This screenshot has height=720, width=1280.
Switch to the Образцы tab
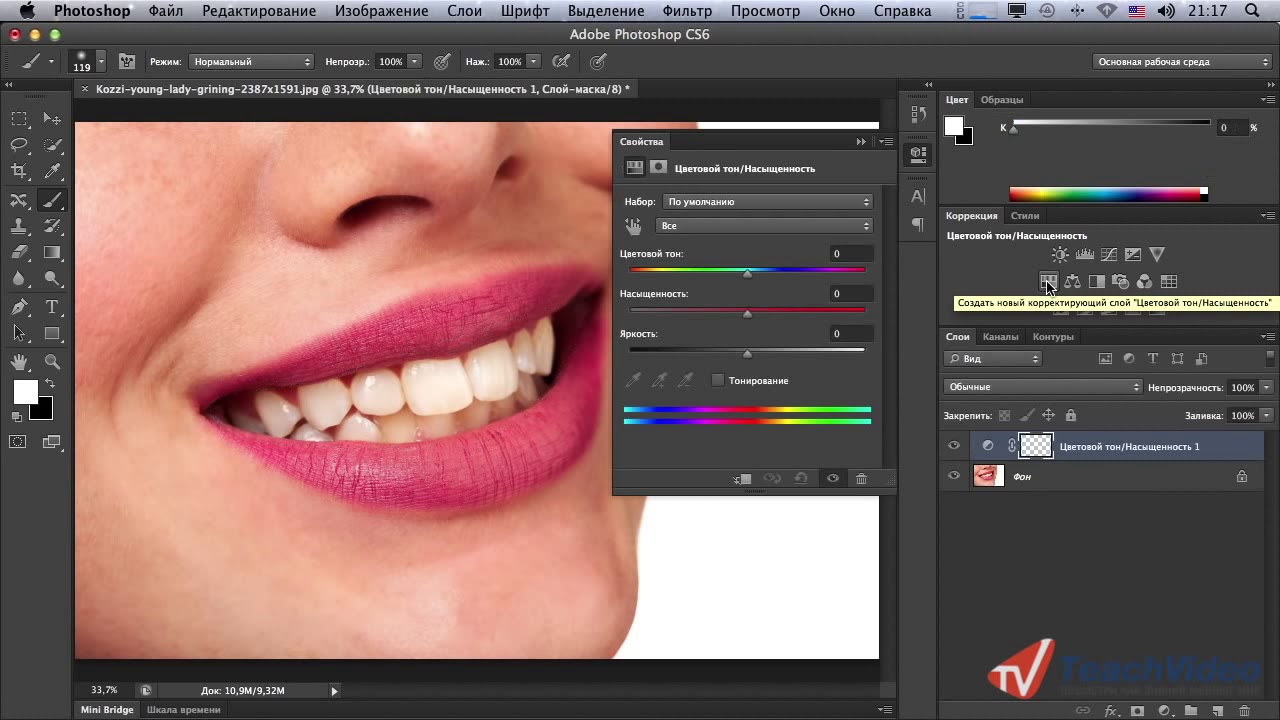coord(1002,100)
